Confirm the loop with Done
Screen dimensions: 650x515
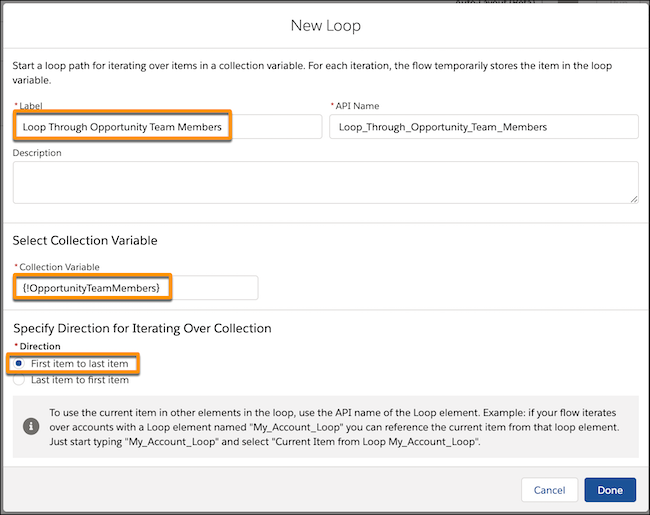[x=610, y=490]
